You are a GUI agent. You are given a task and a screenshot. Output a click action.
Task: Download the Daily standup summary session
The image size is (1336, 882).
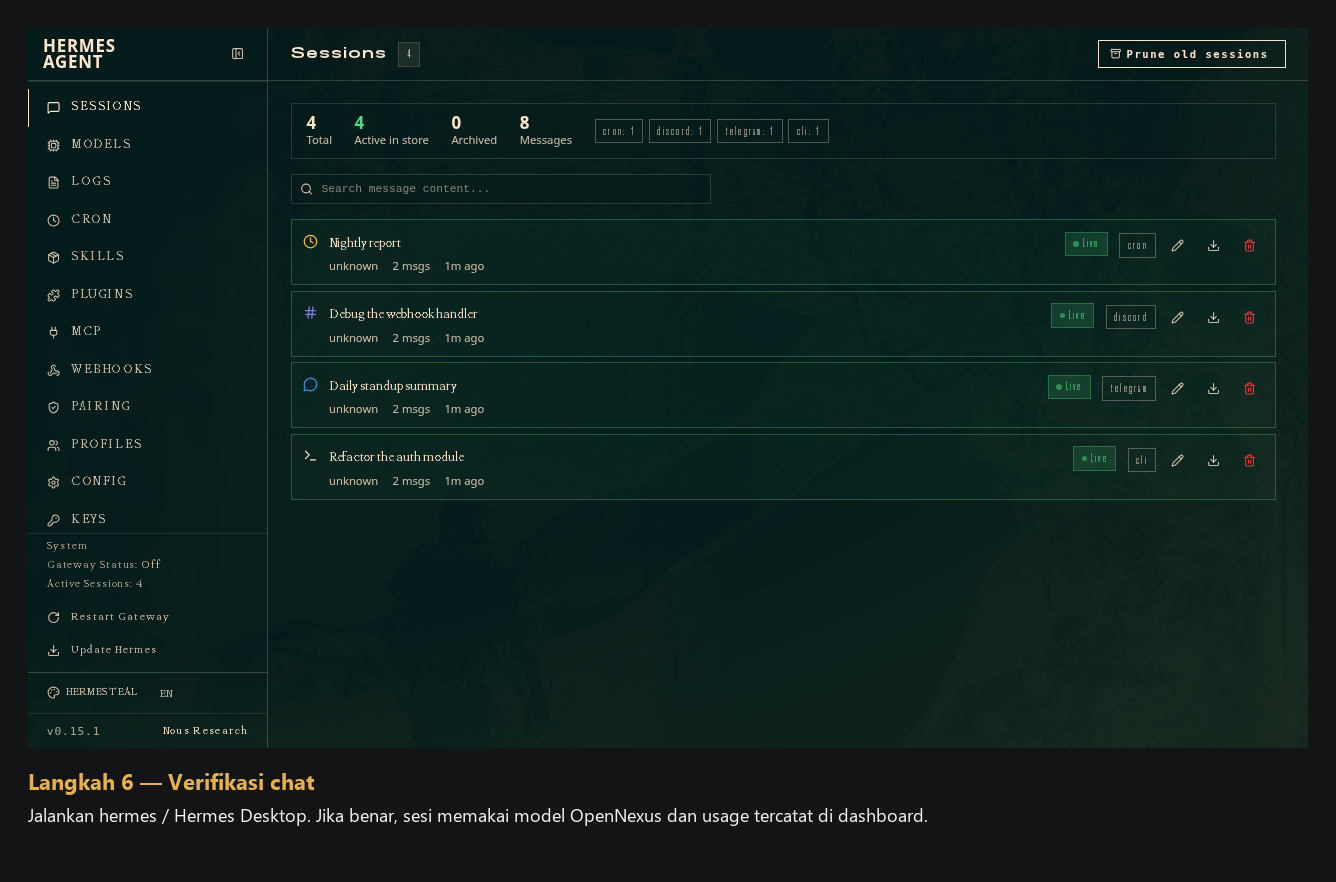click(x=1213, y=389)
